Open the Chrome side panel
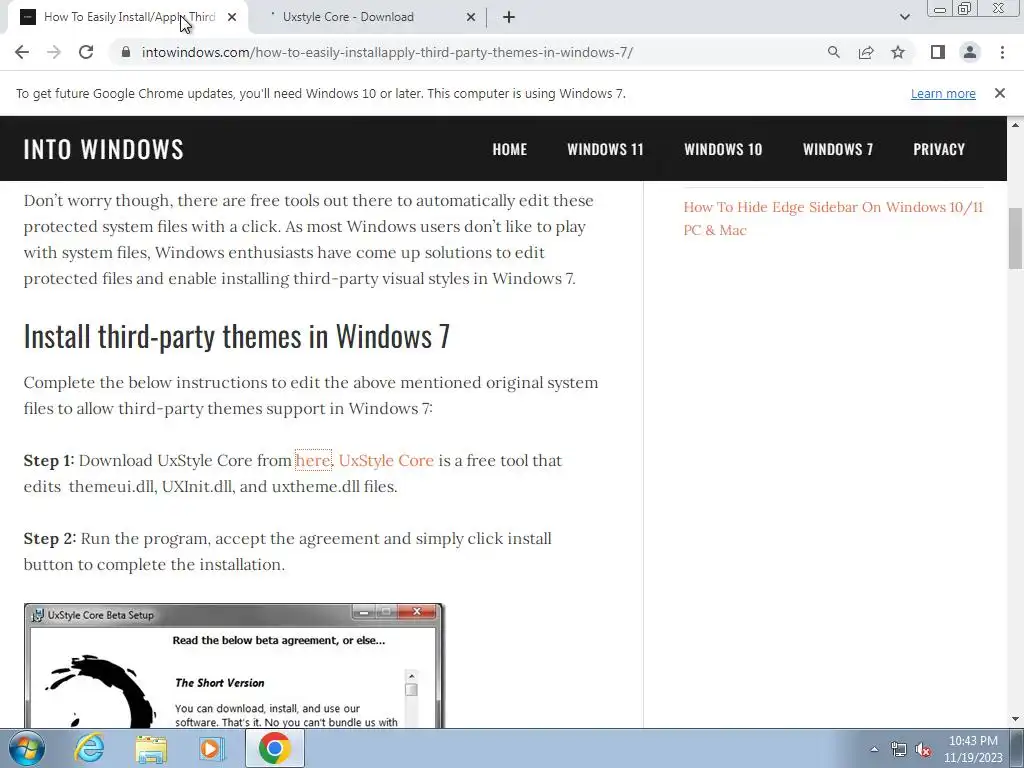 coord(938,52)
